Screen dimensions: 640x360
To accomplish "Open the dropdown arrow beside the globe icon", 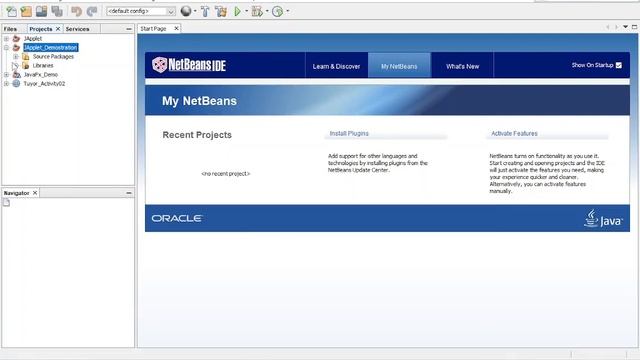I will coord(195,11).
